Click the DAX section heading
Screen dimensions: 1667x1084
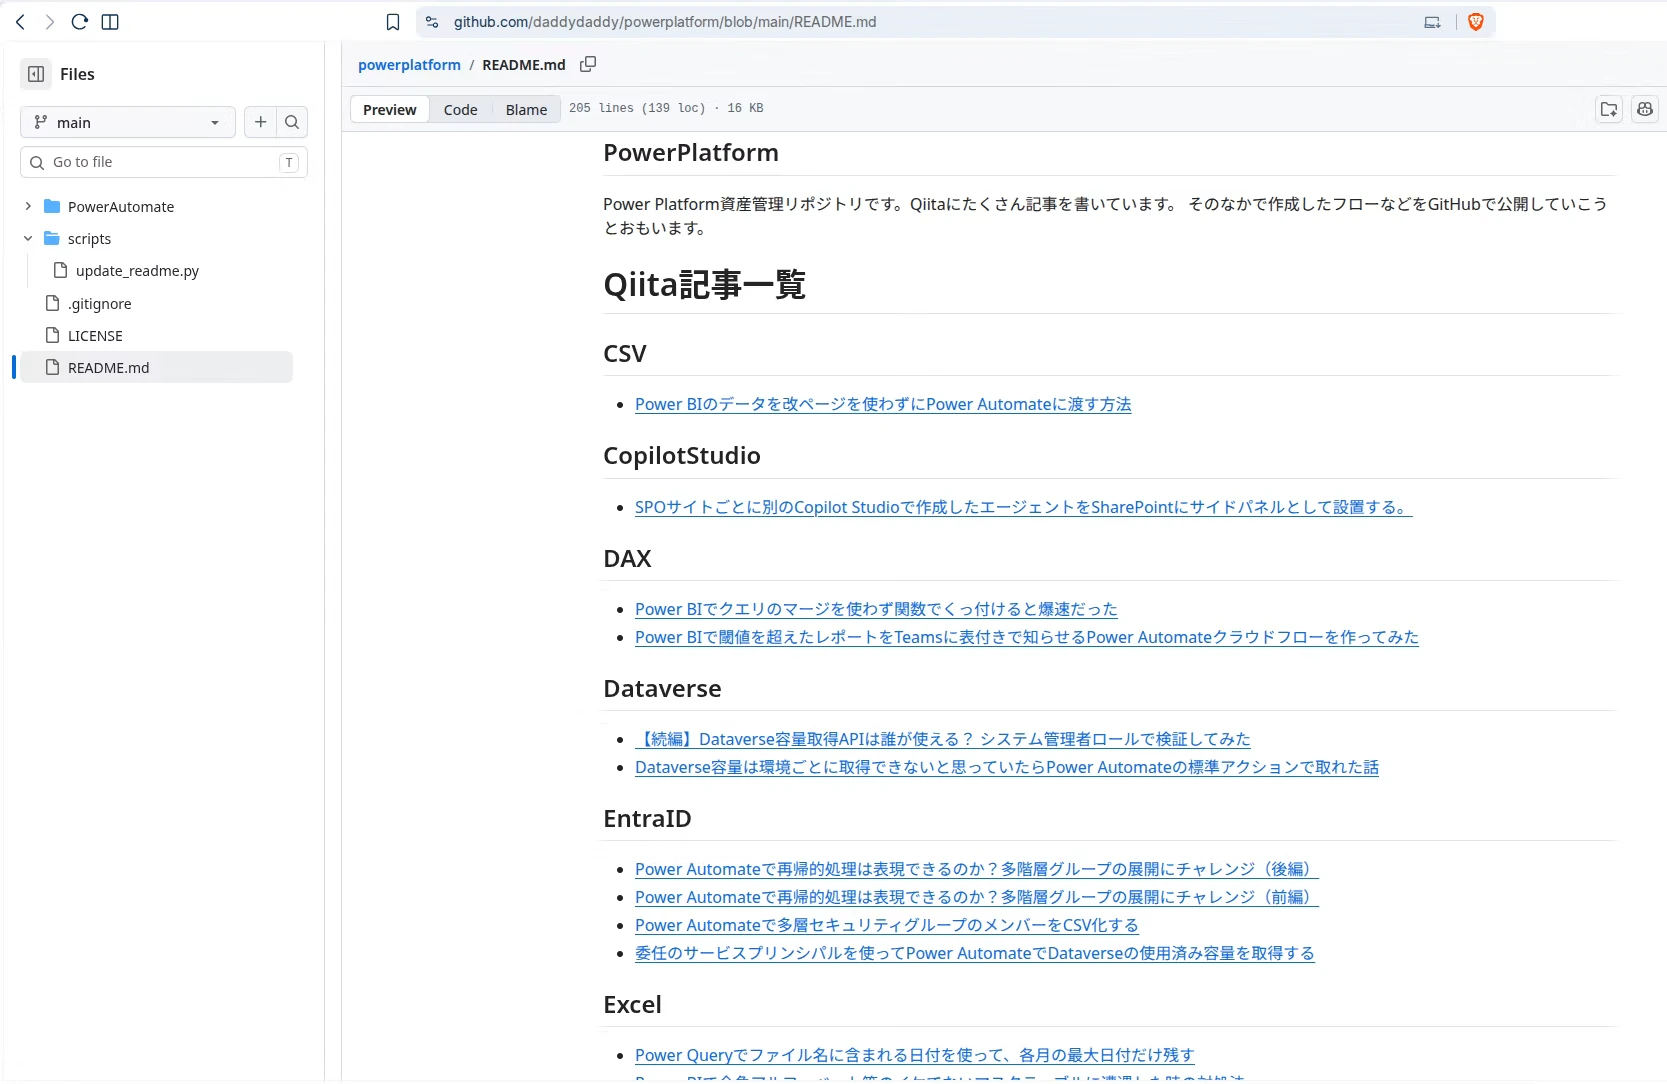click(x=627, y=559)
